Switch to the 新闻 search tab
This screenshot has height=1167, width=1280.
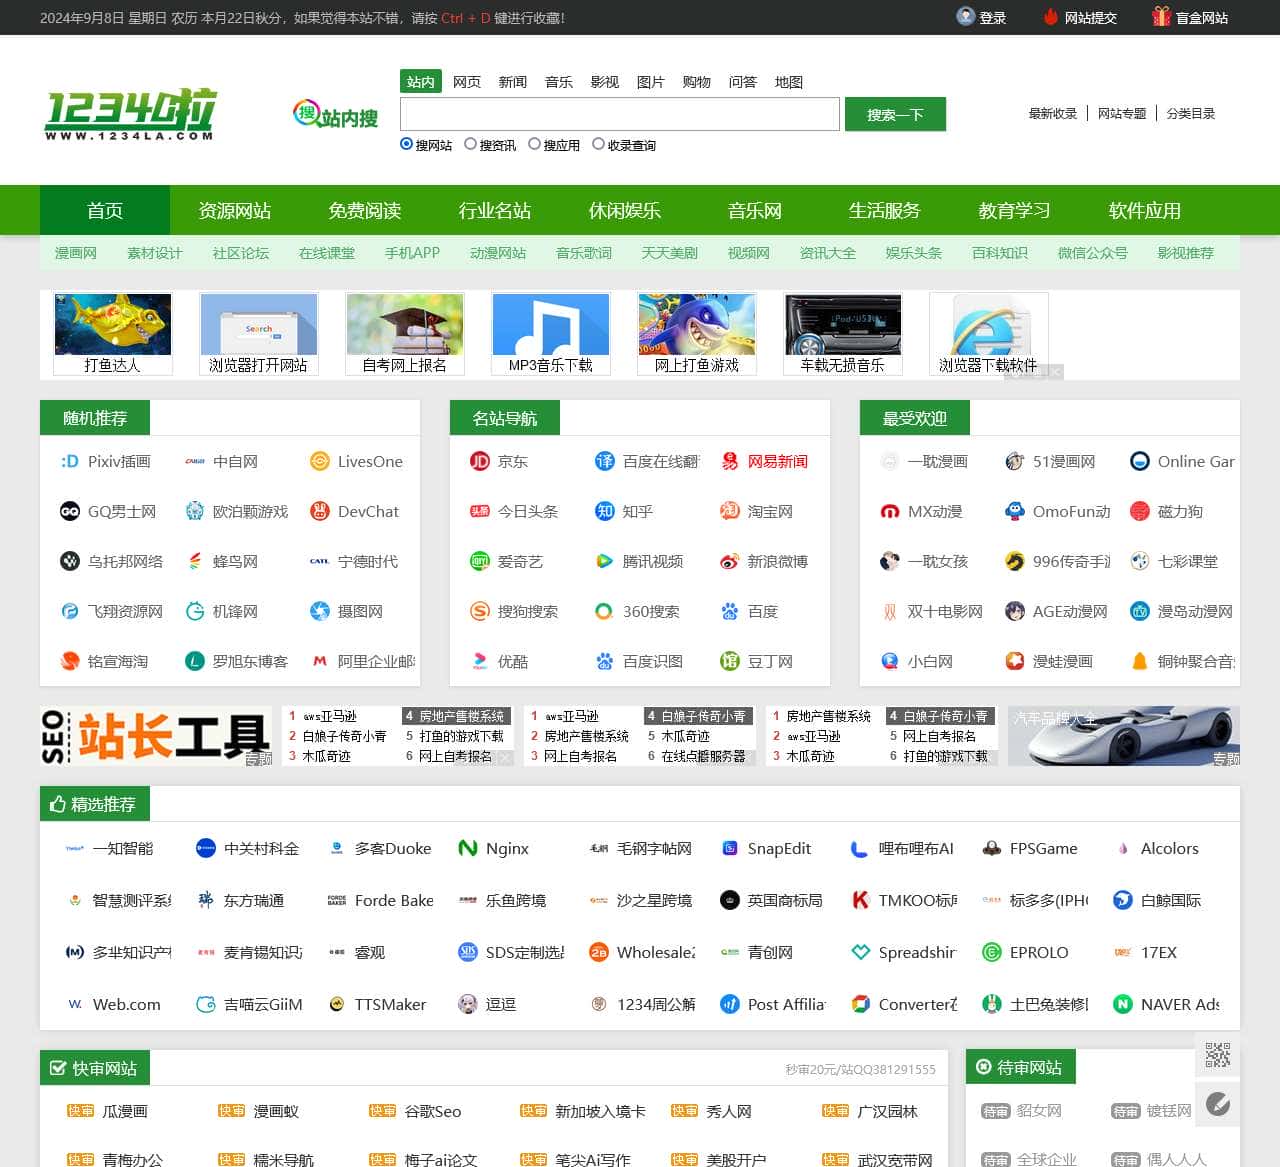point(513,82)
